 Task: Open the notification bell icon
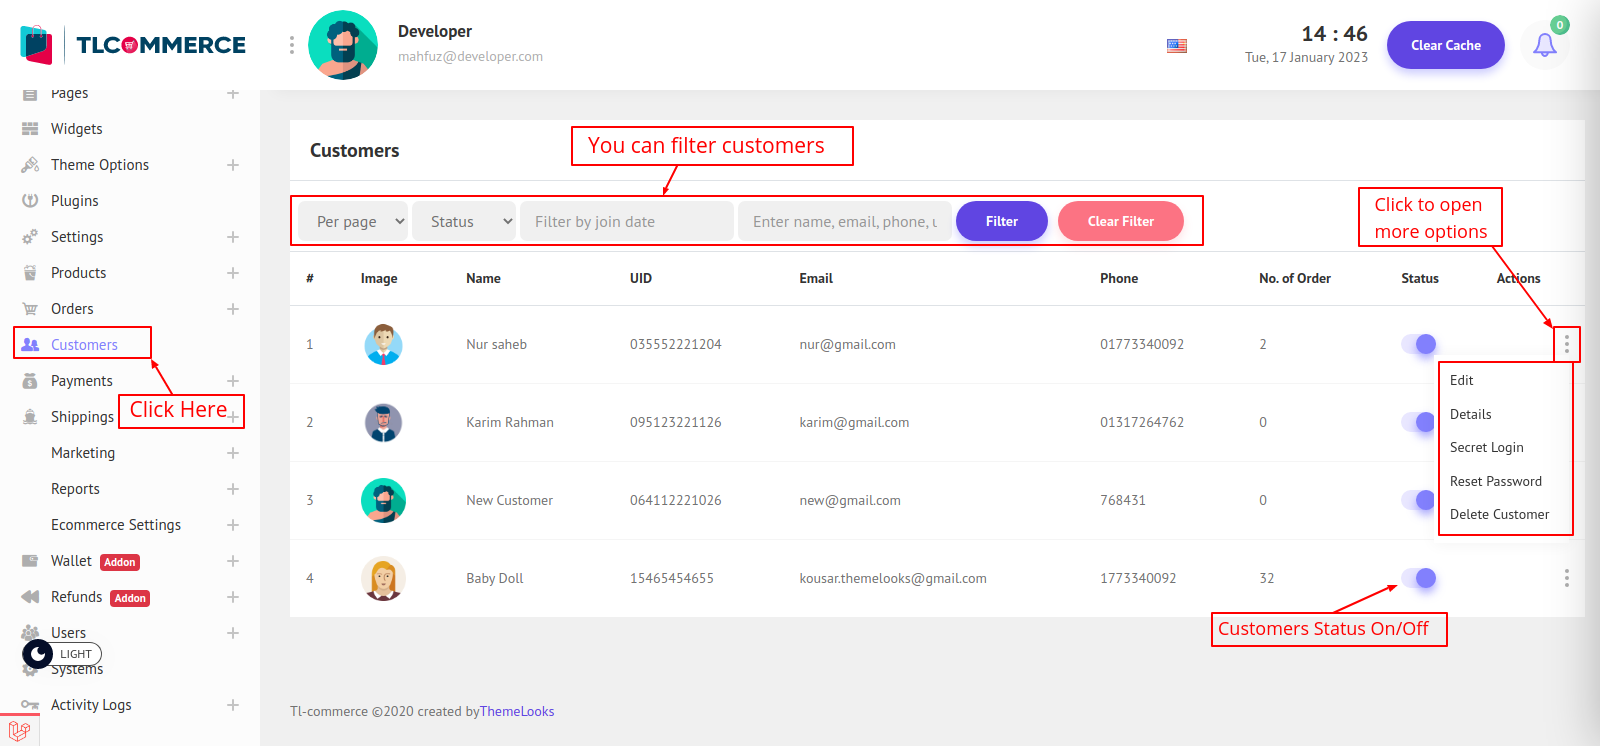pyautogui.click(x=1544, y=45)
